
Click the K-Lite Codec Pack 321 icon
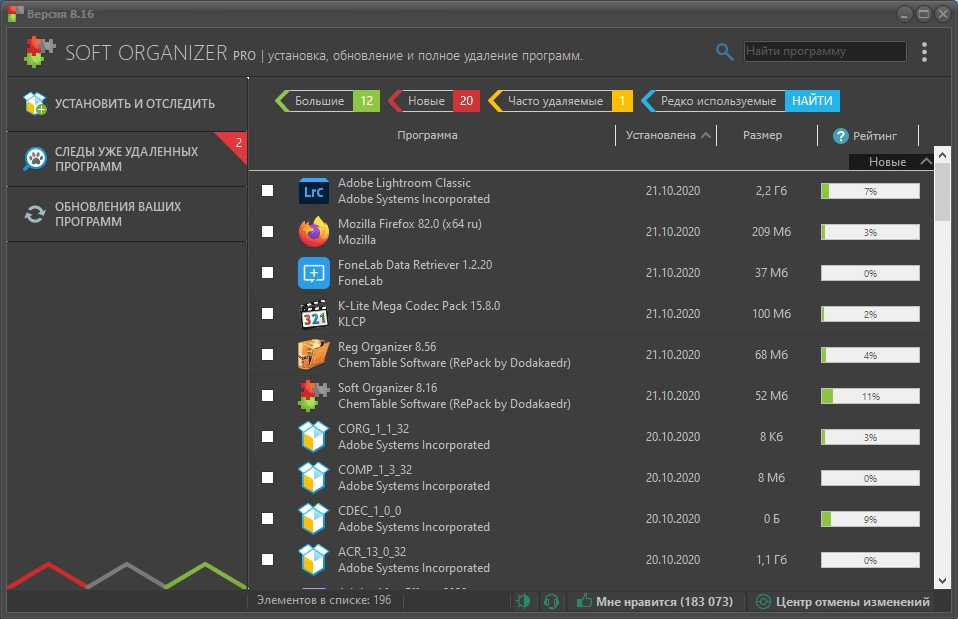313,313
